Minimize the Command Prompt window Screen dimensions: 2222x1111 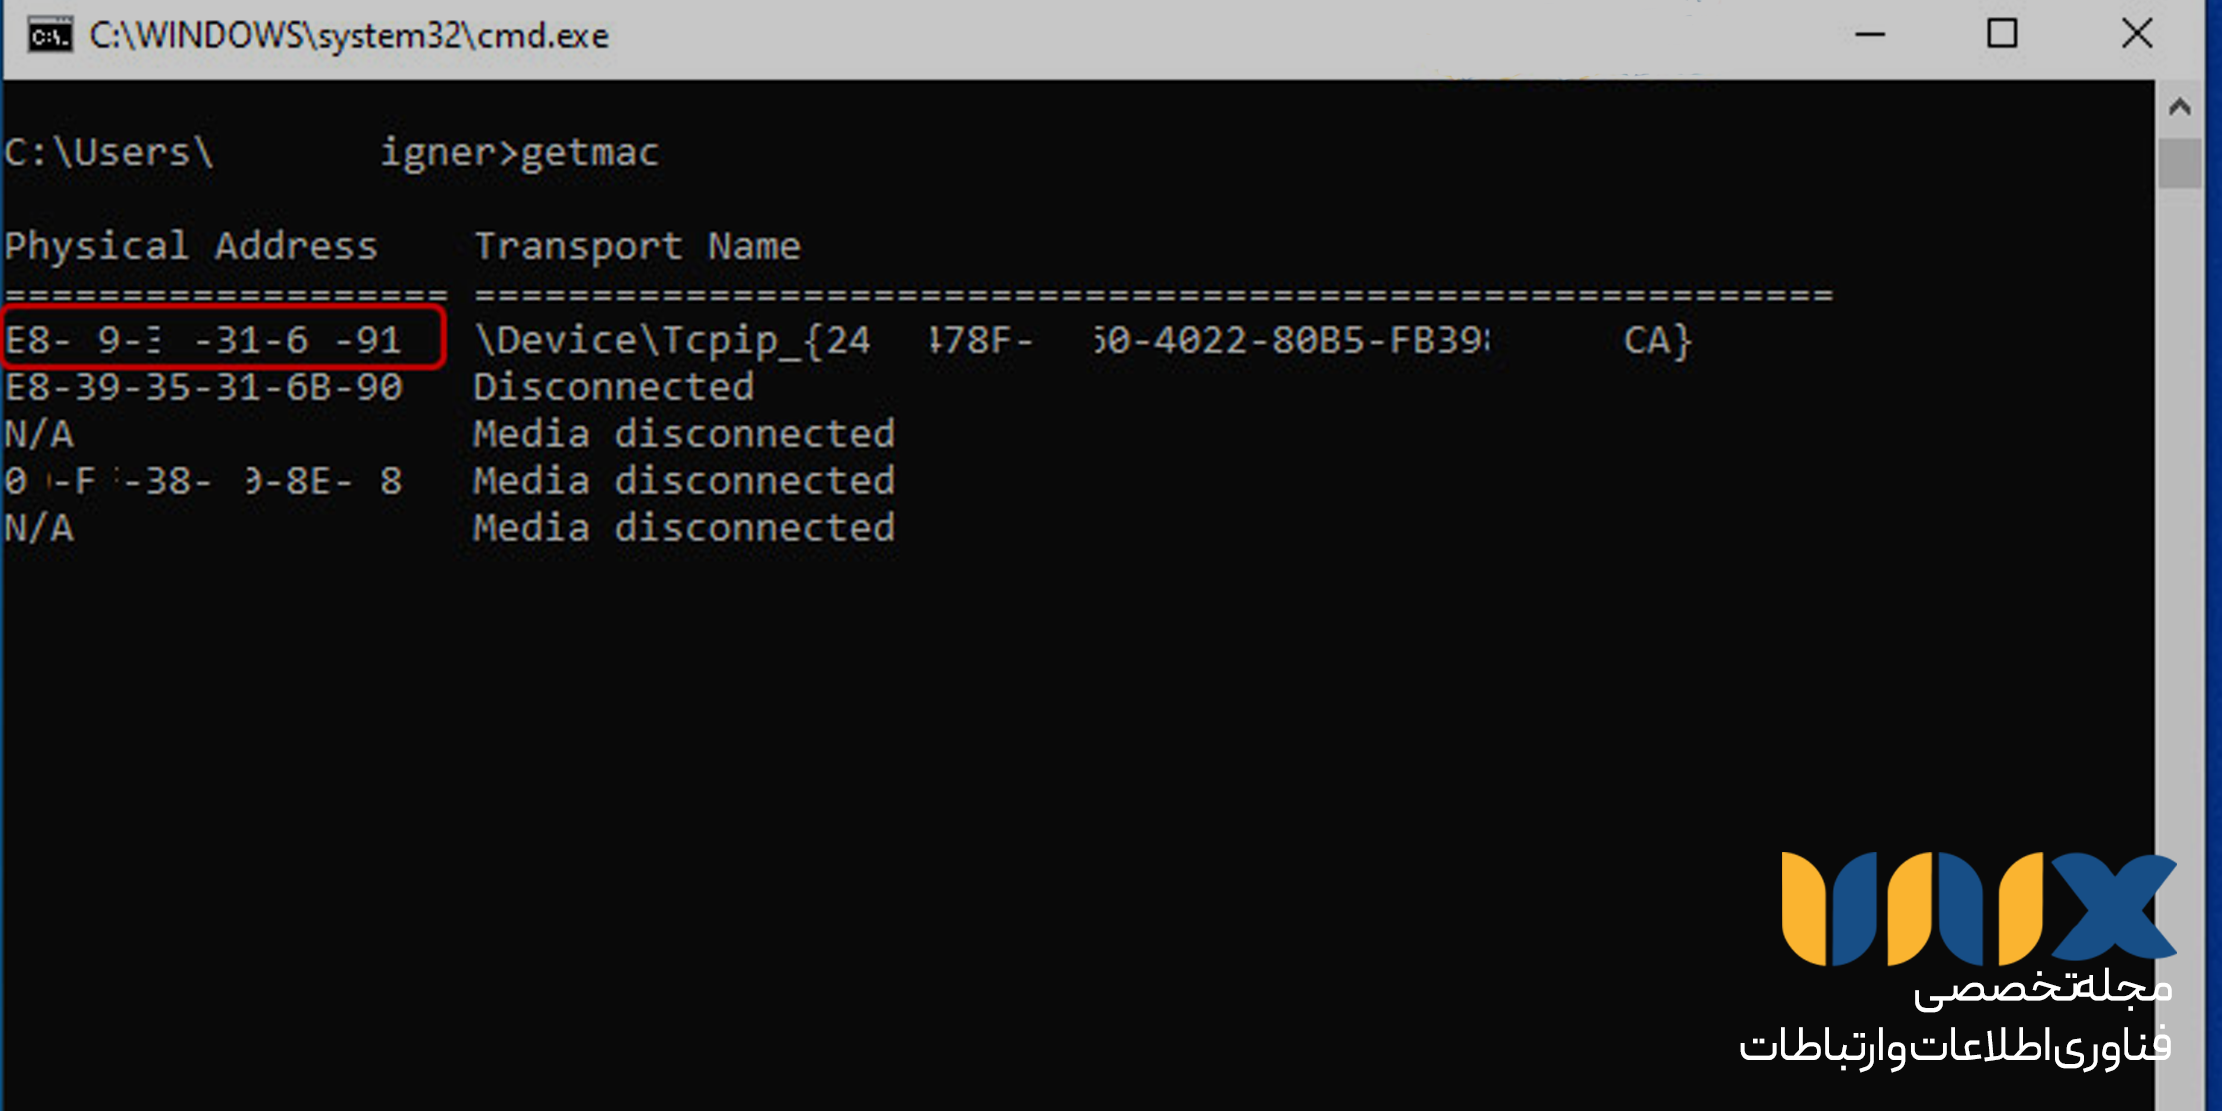pos(1870,35)
